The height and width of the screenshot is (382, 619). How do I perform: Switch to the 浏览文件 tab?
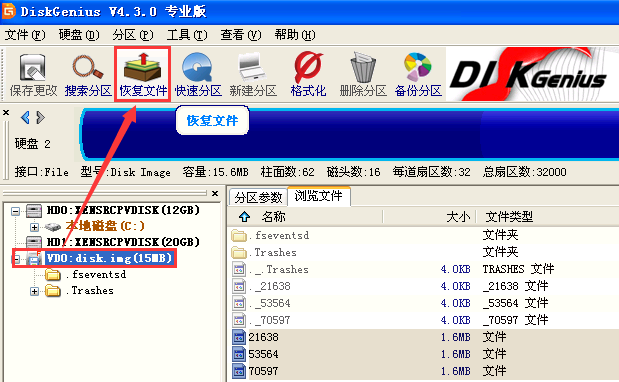pos(319,196)
